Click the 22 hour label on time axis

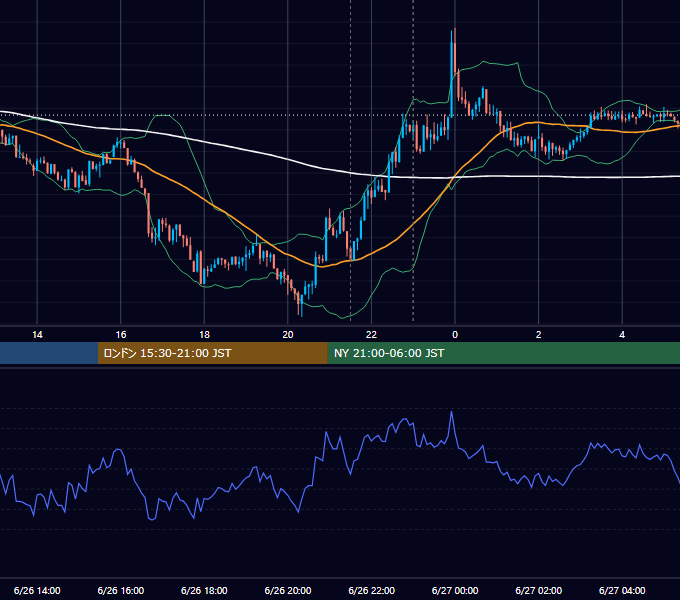pyautogui.click(x=371, y=335)
